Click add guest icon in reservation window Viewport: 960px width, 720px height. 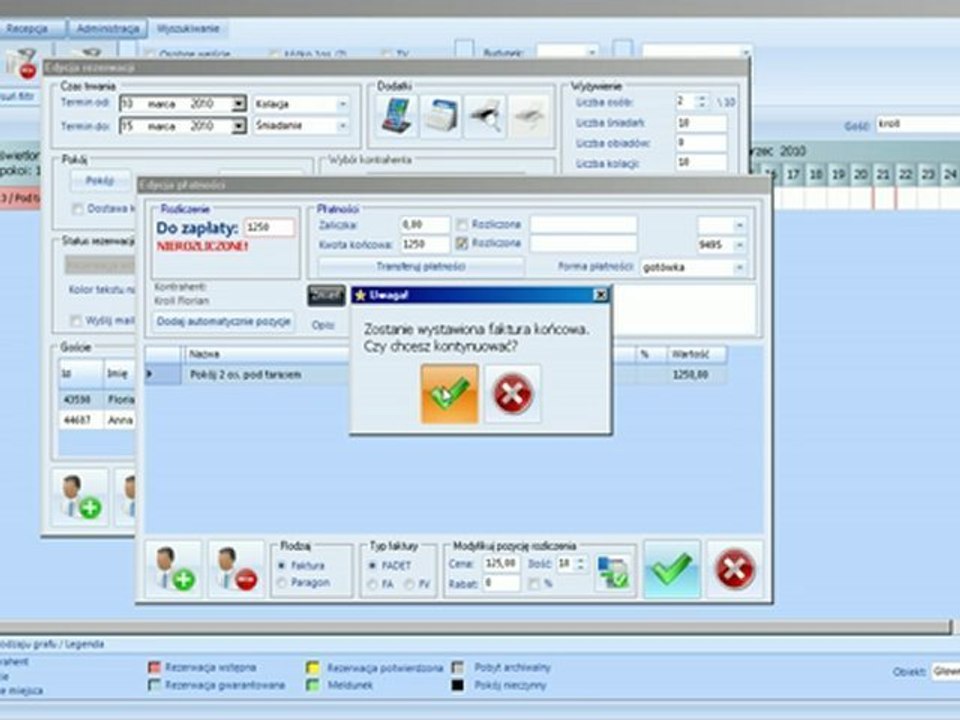coord(80,497)
